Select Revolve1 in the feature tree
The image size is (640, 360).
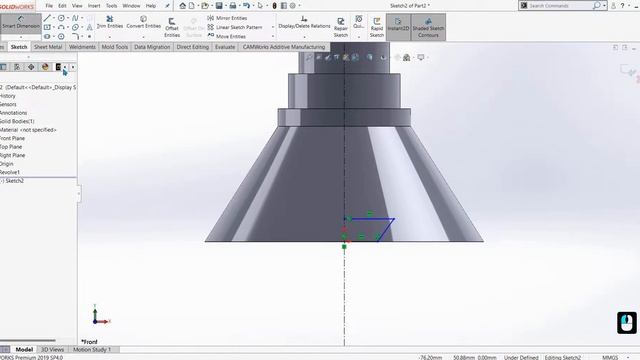coord(9,172)
